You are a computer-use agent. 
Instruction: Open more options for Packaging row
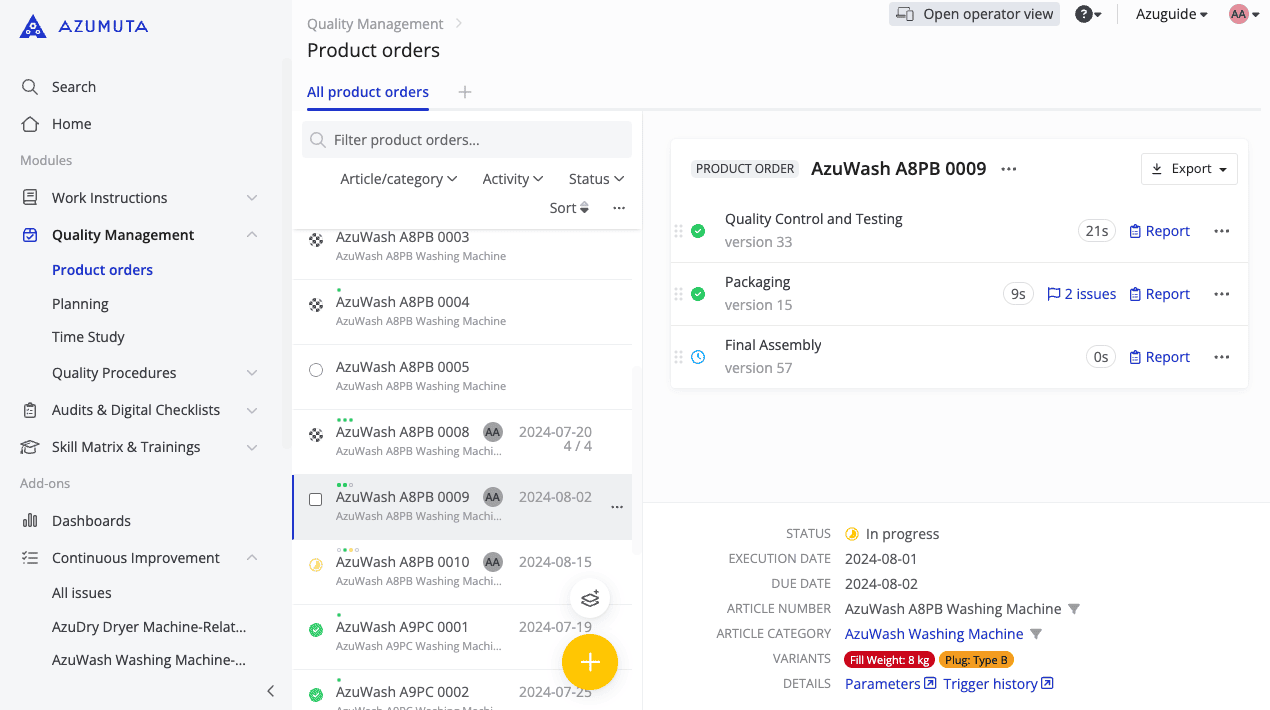[x=1221, y=294]
